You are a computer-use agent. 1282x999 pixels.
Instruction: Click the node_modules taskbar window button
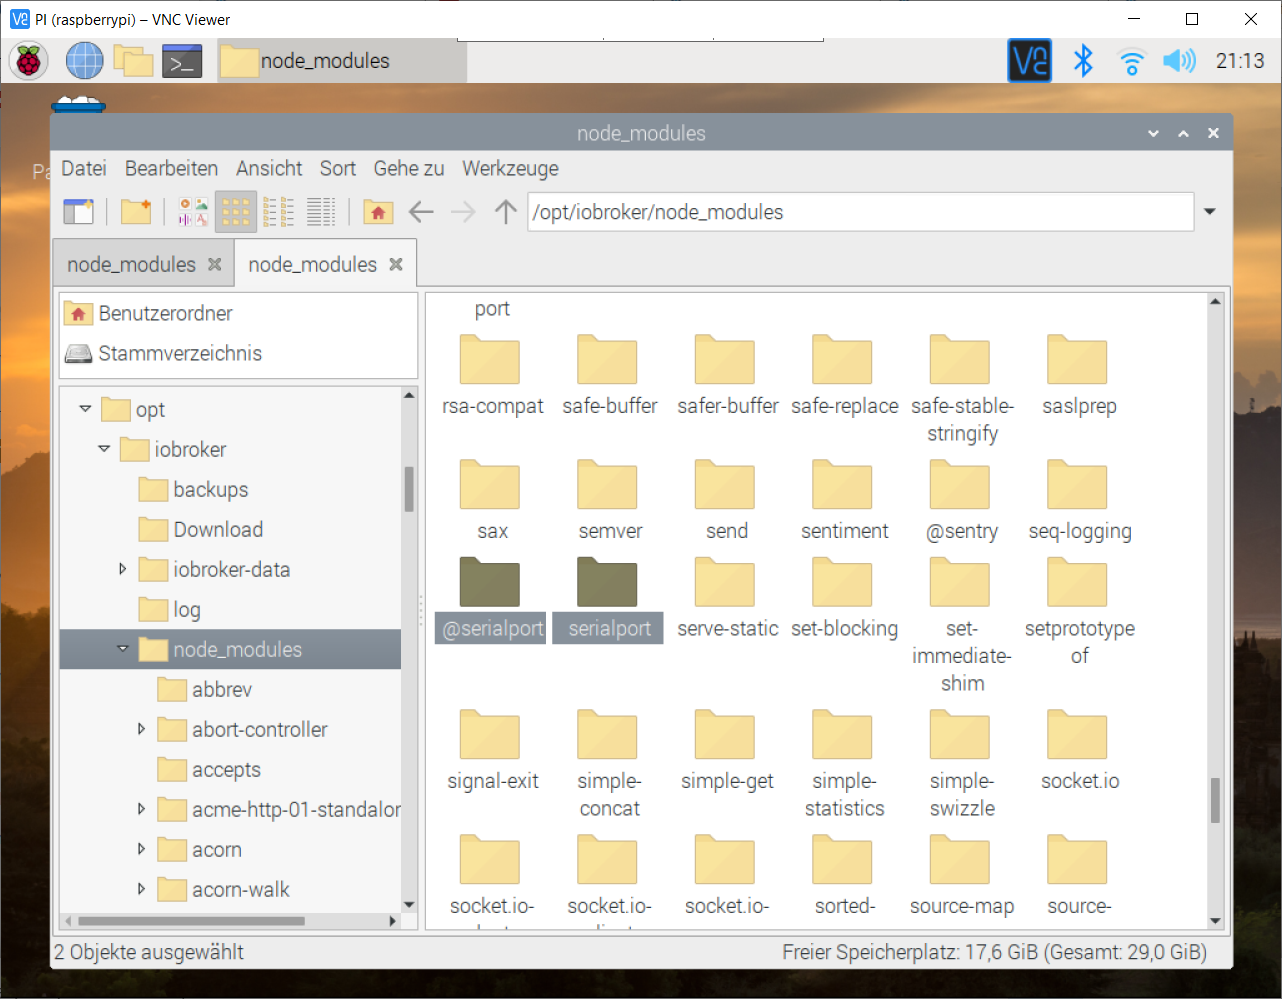[341, 61]
